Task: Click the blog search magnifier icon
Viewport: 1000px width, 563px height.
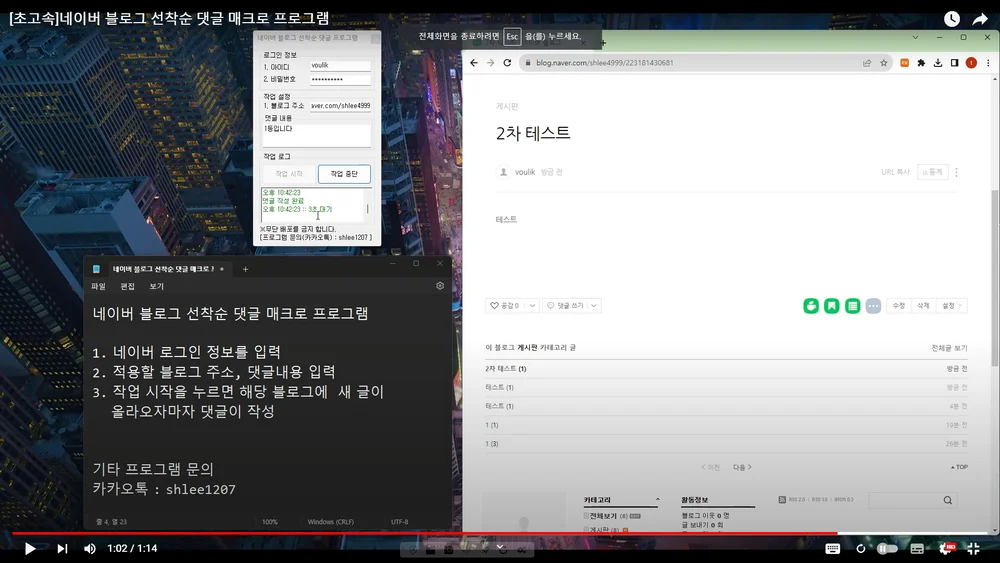Action: (x=948, y=500)
